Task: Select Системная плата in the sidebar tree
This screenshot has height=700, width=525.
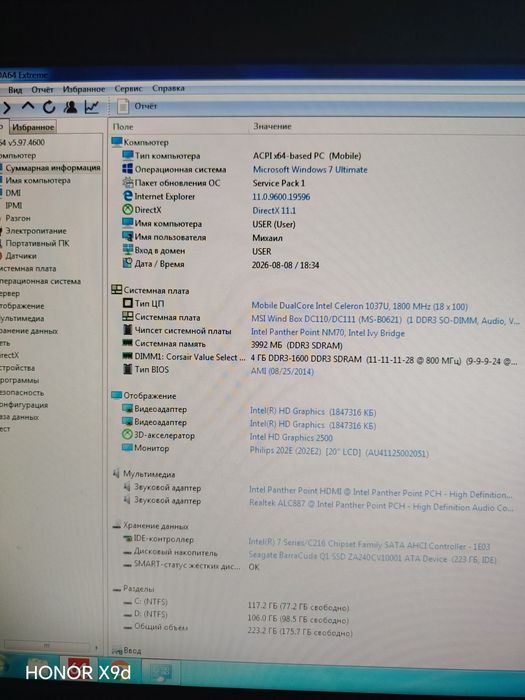Action: 28,268
